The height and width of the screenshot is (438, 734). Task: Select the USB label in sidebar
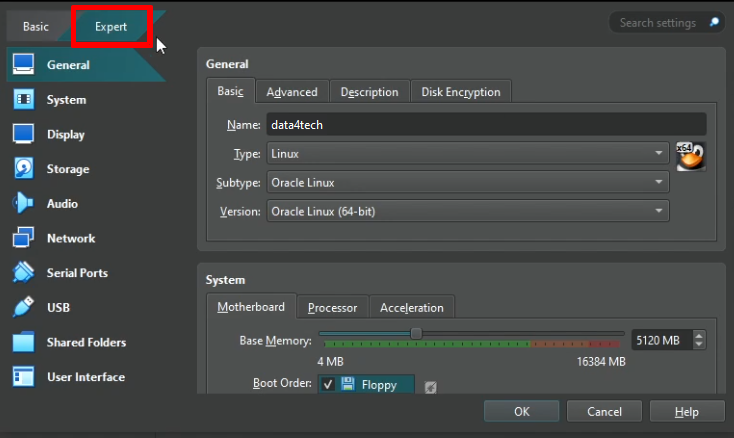pyautogui.click(x=59, y=307)
